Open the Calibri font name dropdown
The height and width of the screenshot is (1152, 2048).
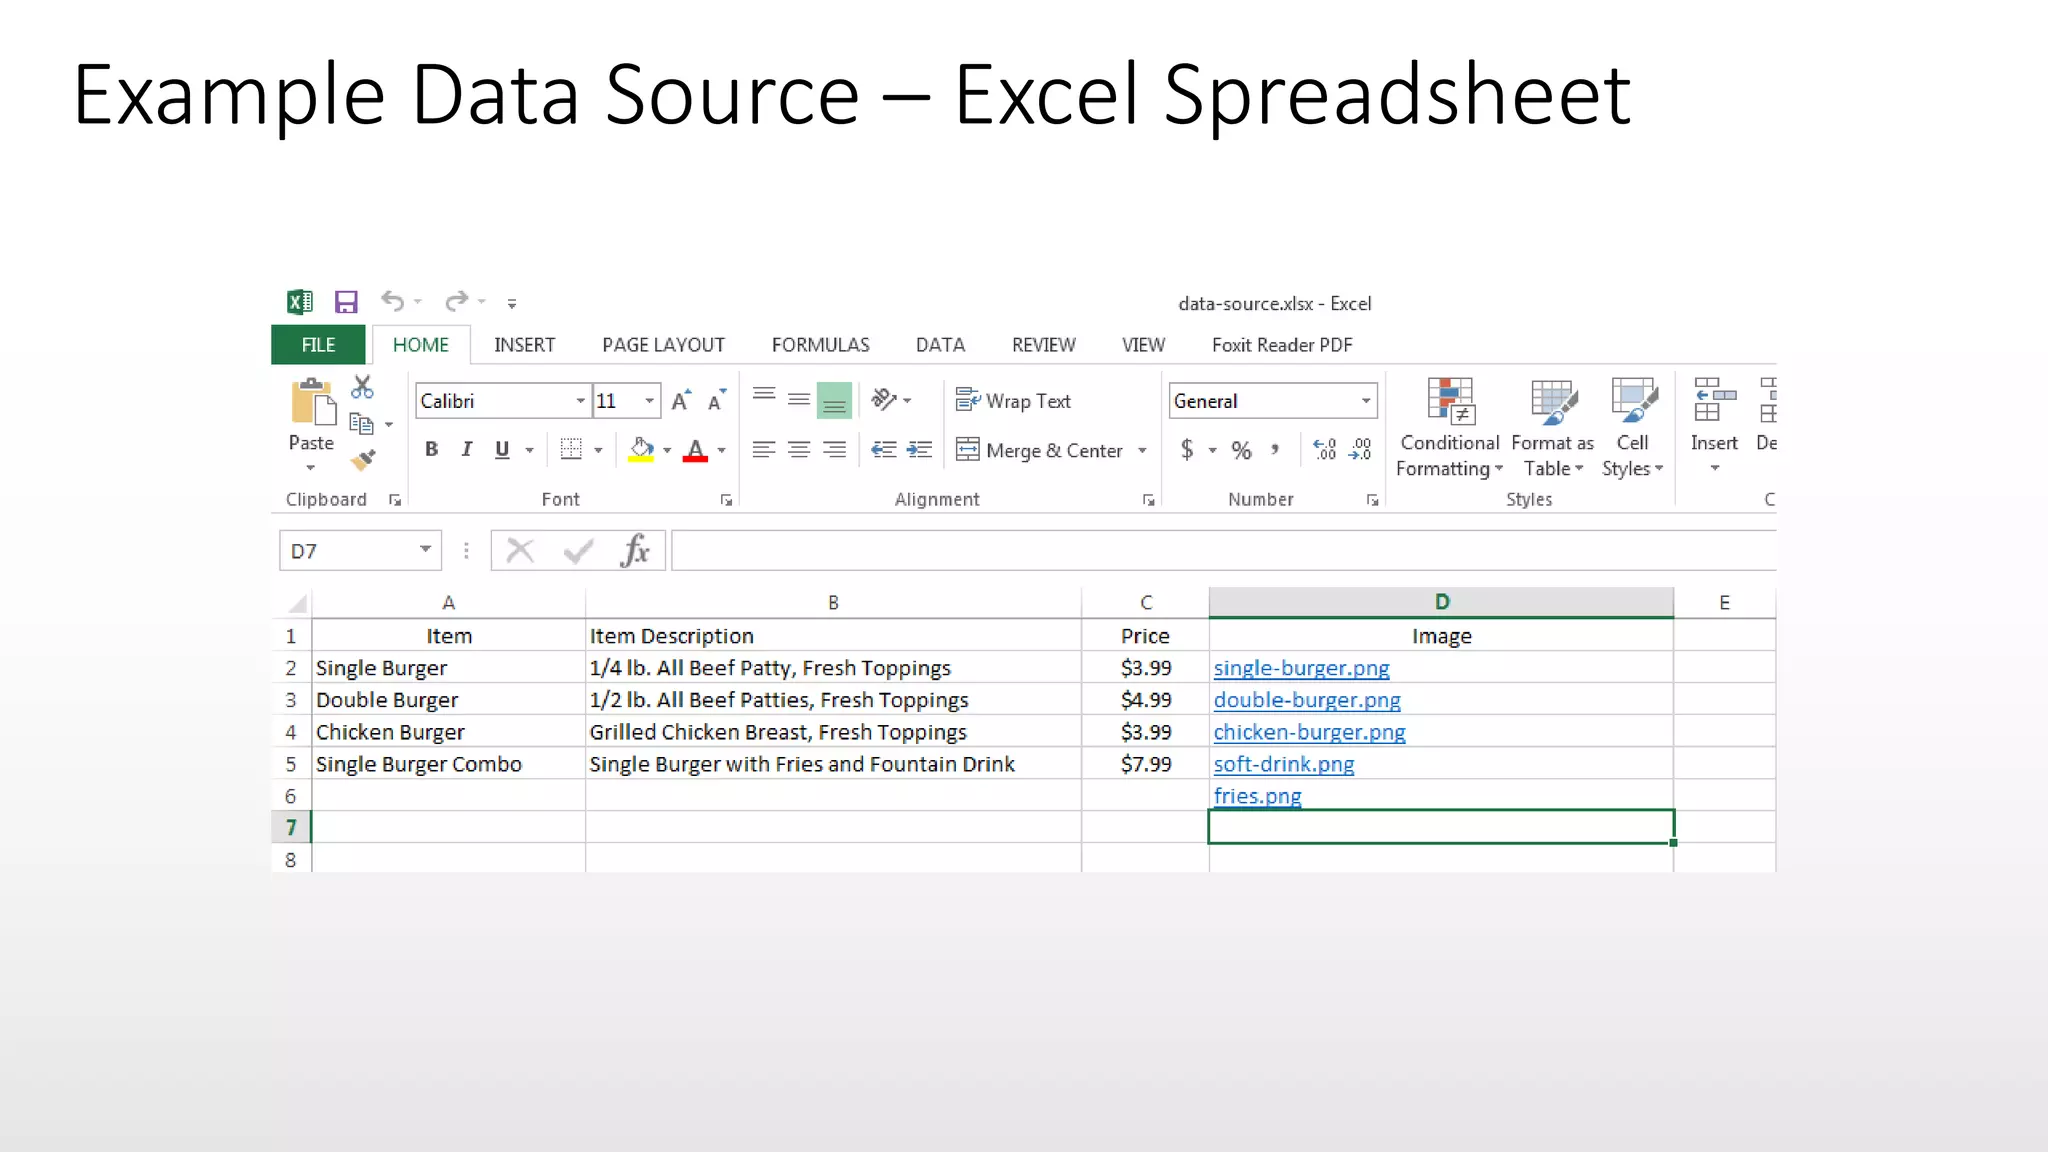pos(581,401)
